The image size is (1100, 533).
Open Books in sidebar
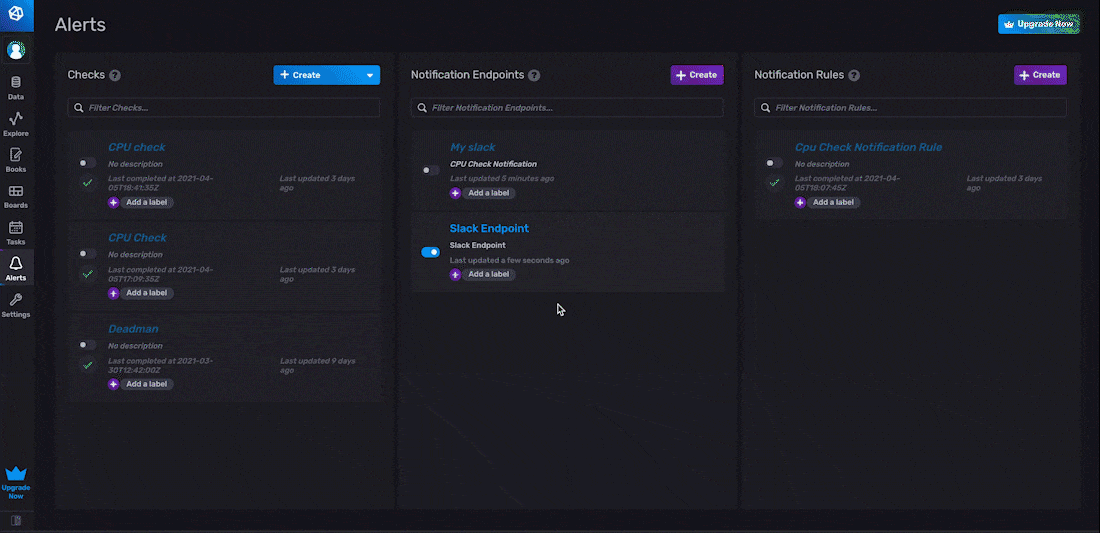[x=15, y=161]
